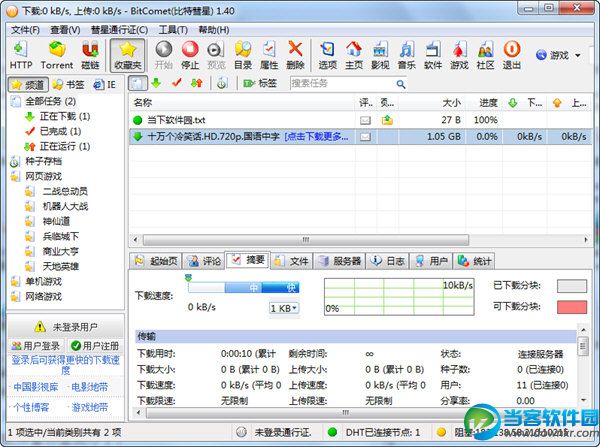Open the 彗星通行证(C) menu
The width and height of the screenshot is (600, 447).
119,30
